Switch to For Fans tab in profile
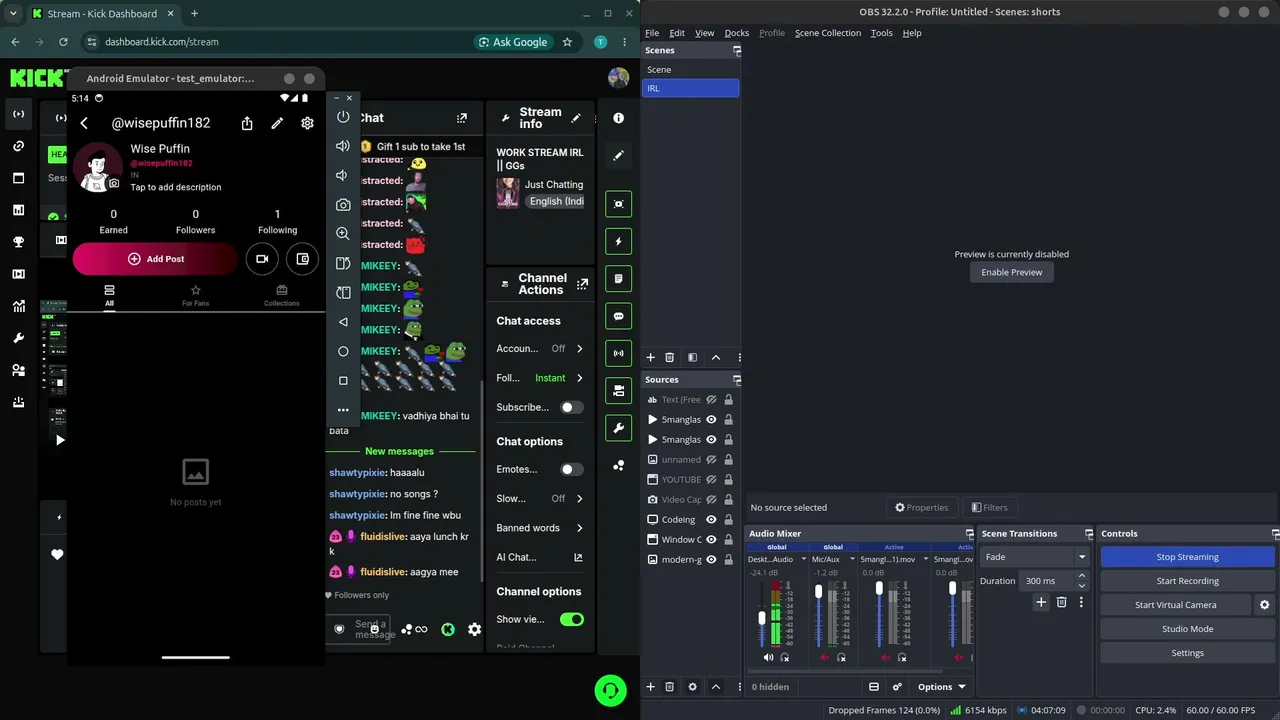This screenshot has width=1280, height=720. coord(195,296)
